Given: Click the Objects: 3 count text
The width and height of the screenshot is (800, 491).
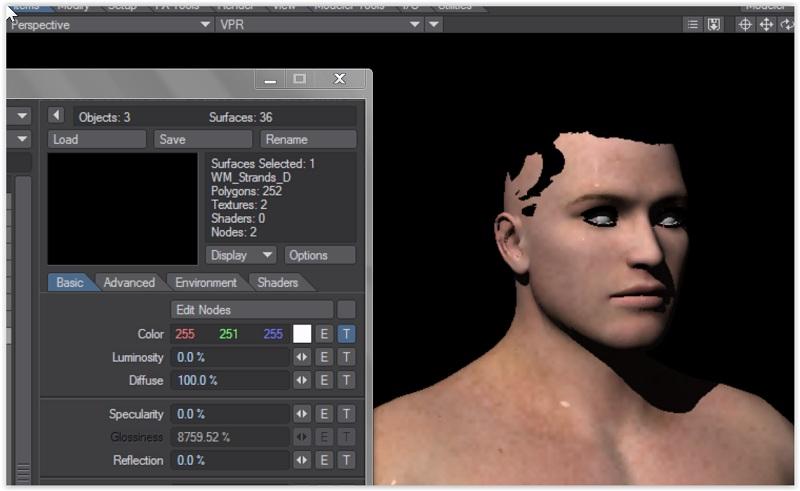Looking at the screenshot, I should coord(104,117).
